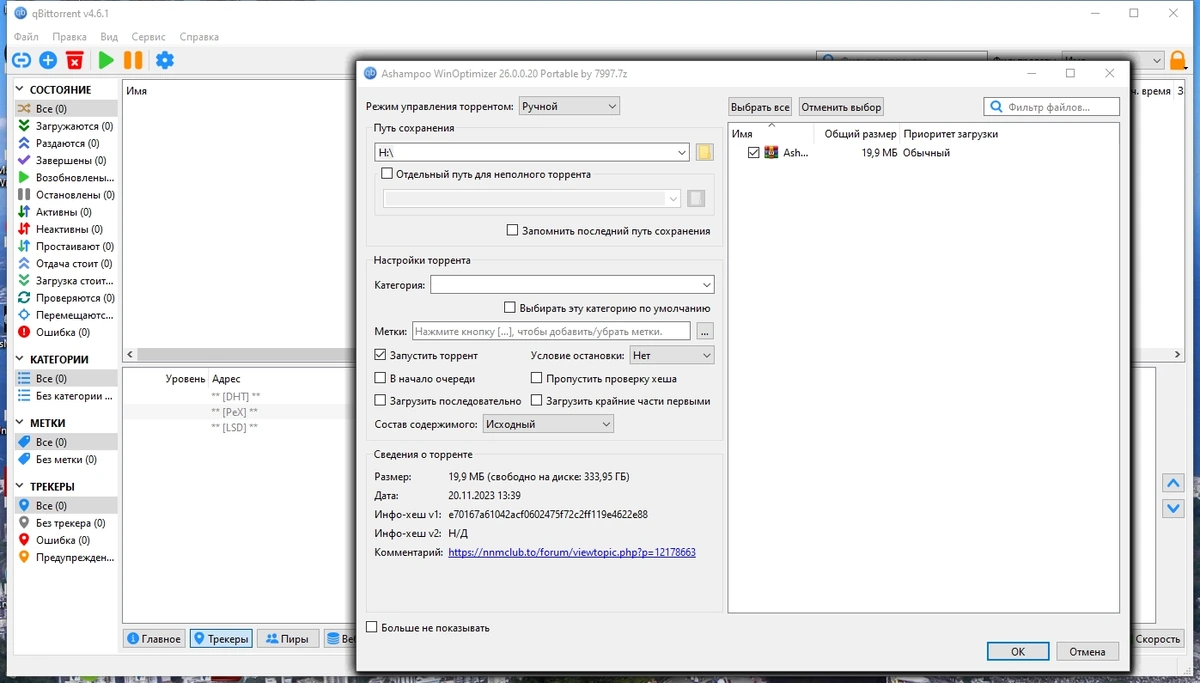1200x683 pixels.
Task: Open the nnmclub.to comment link
Action: tap(572, 552)
